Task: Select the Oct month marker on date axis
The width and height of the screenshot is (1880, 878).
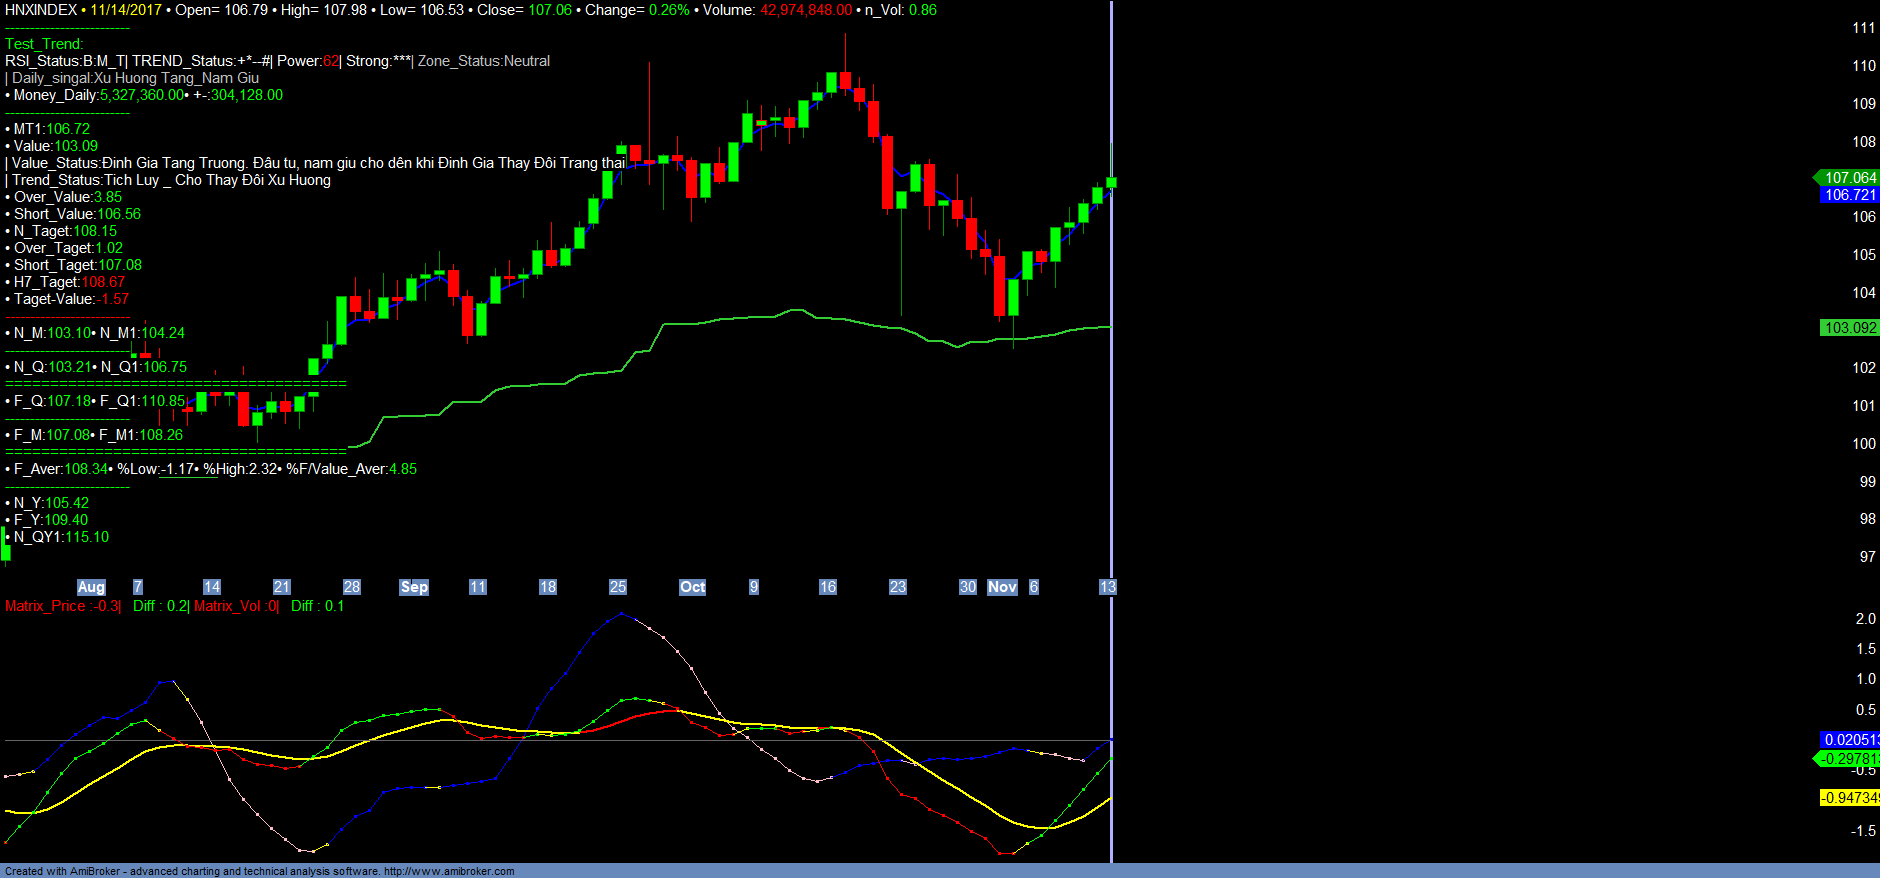Action: (692, 587)
